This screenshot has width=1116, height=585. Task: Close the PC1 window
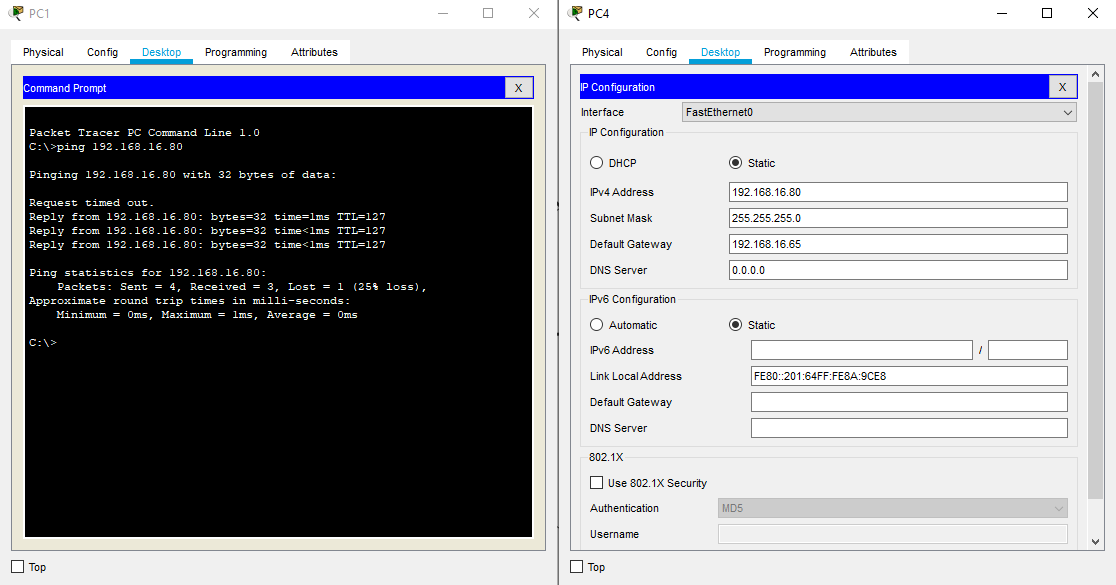(534, 13)
